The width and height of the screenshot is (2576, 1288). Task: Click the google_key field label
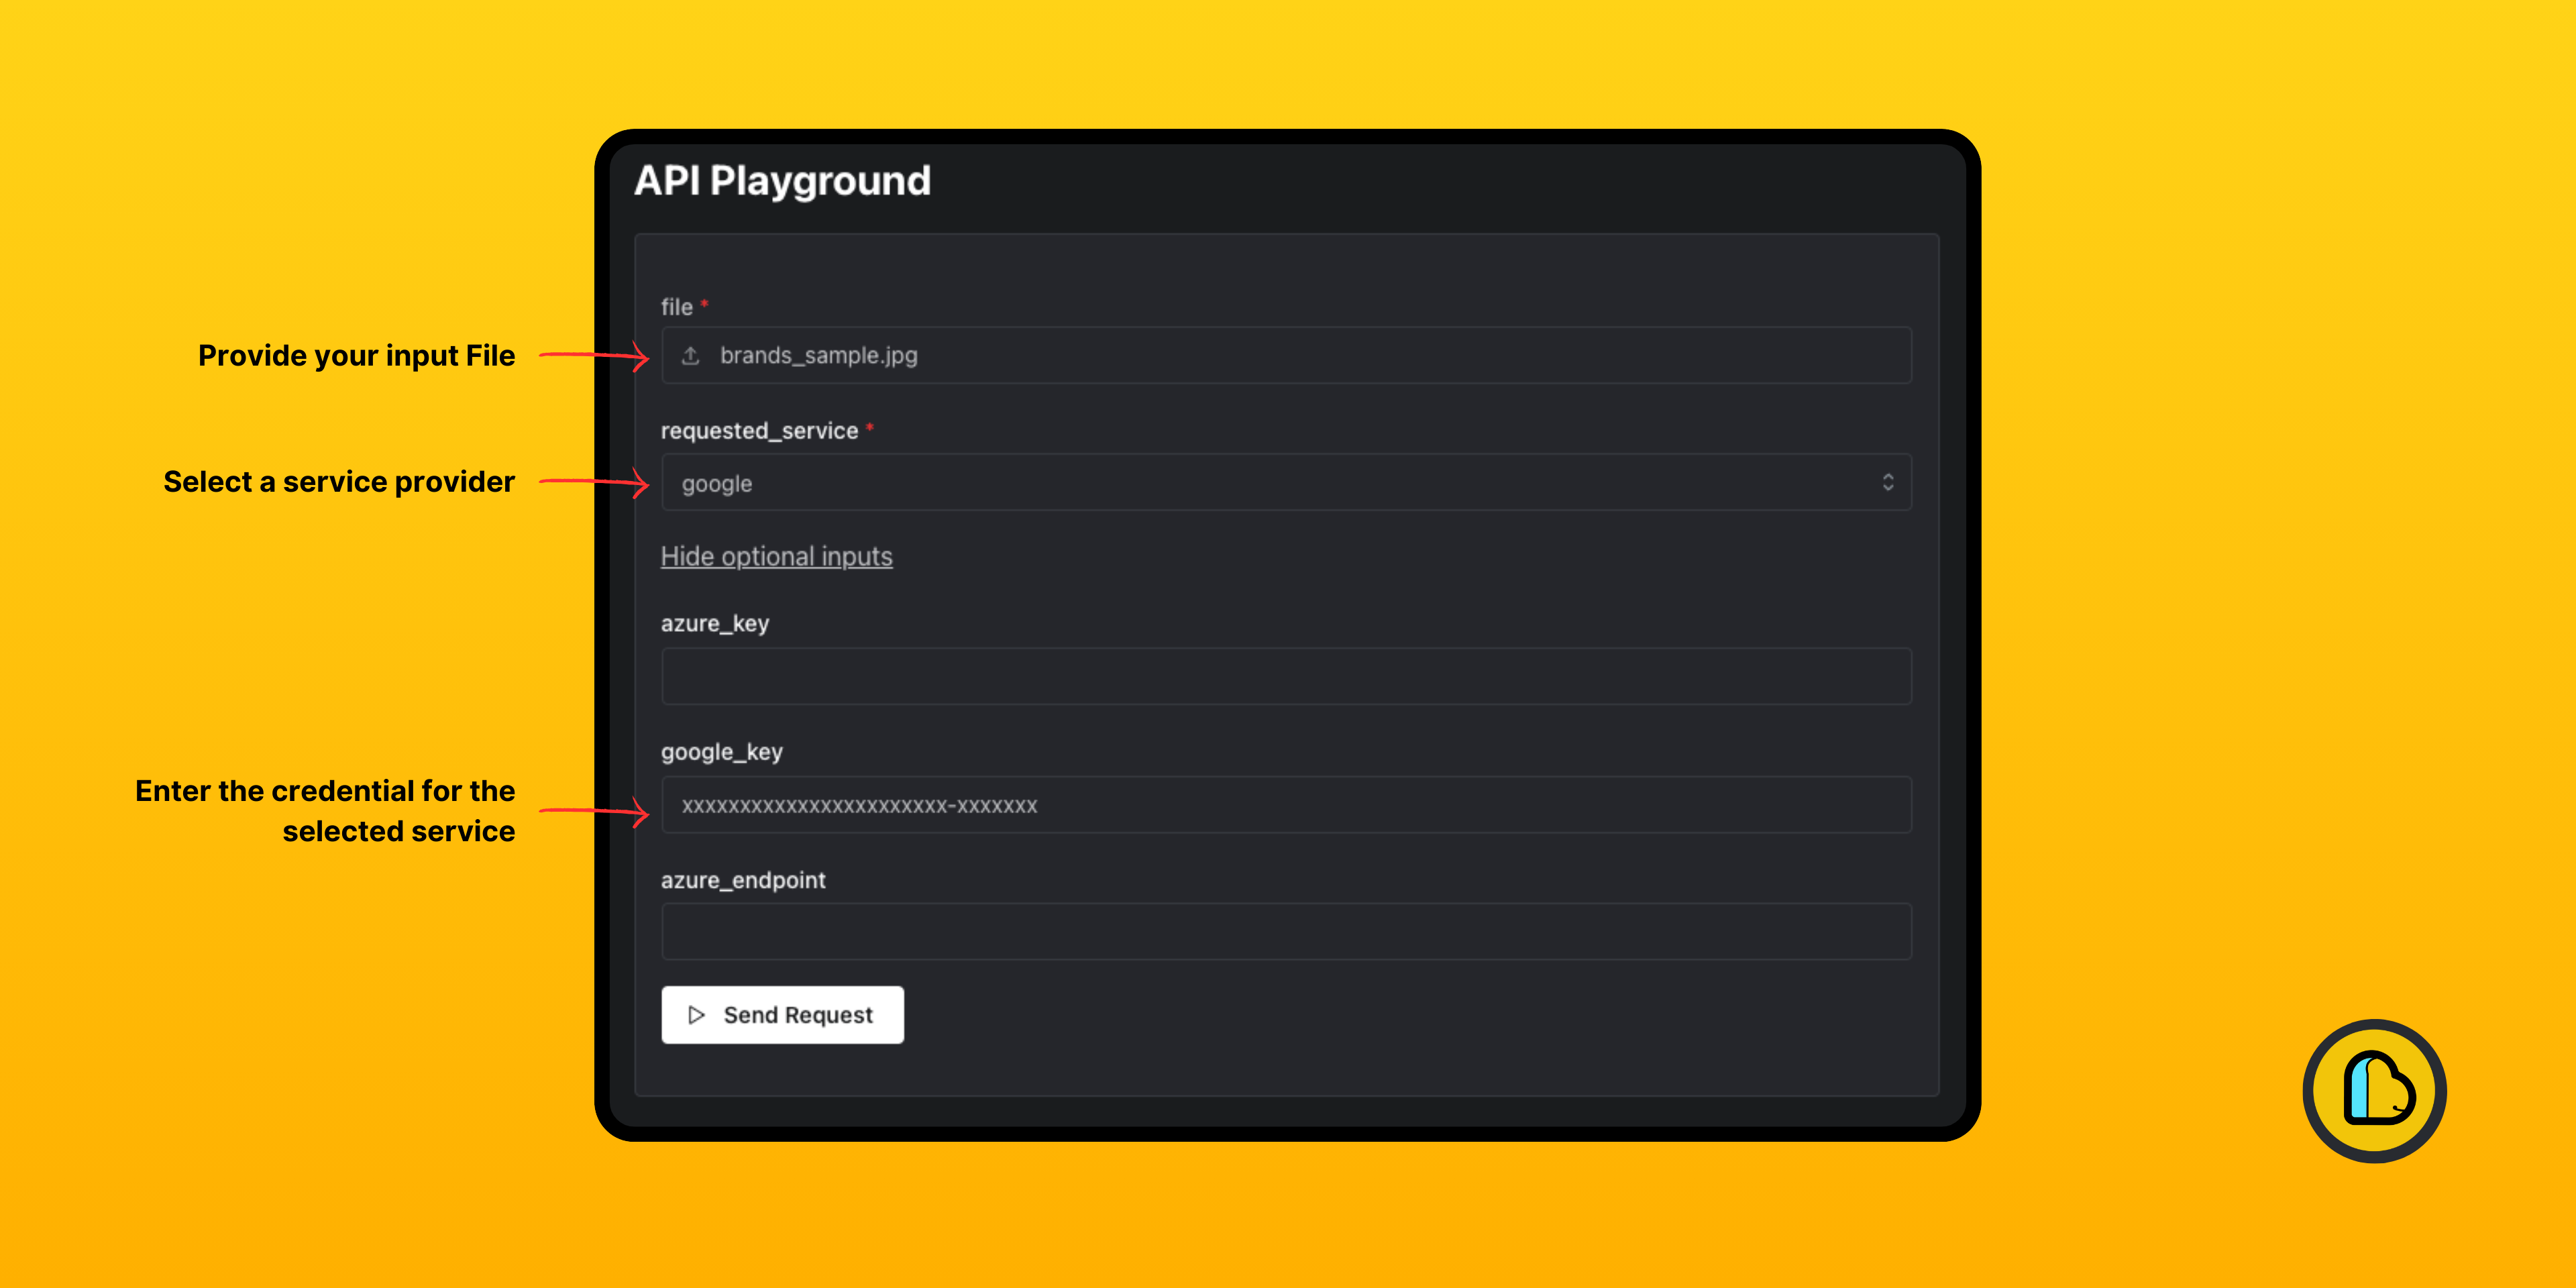click(x=721, y=752)
